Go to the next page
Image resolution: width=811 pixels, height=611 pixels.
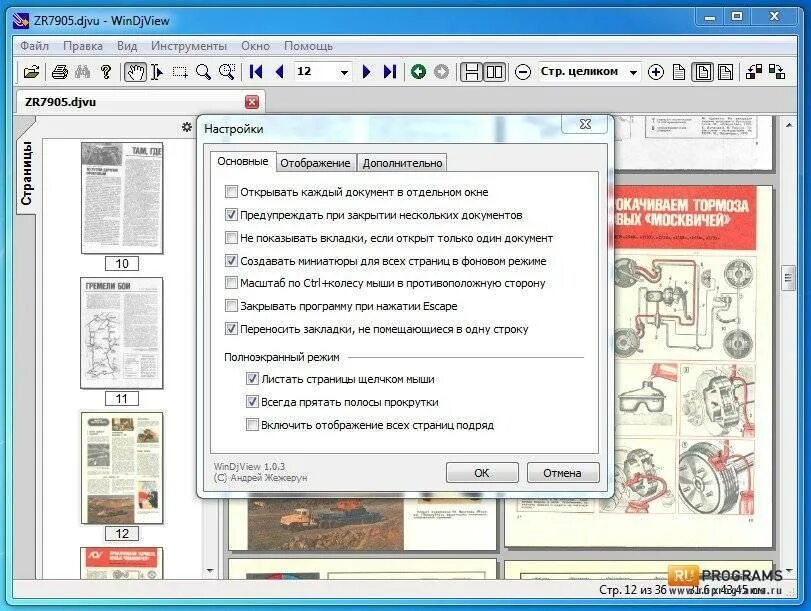tap(366, 71)
